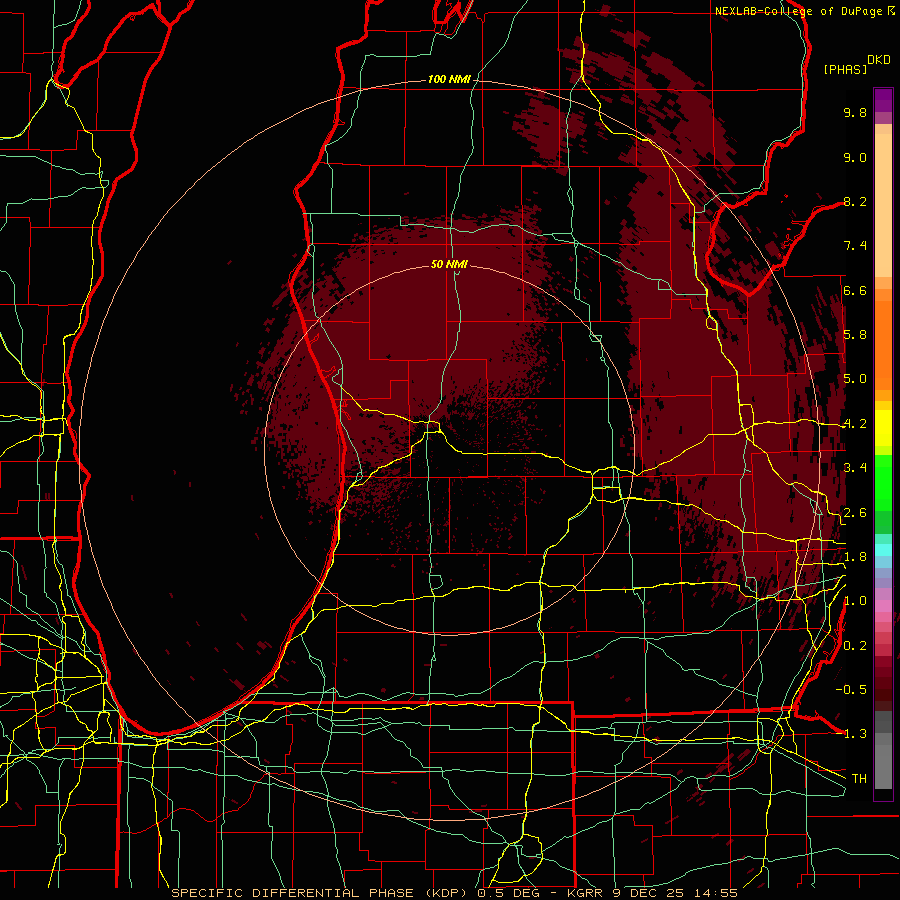
Task: Click the 4.2 scale value
Action: click(x=855, y=424)
